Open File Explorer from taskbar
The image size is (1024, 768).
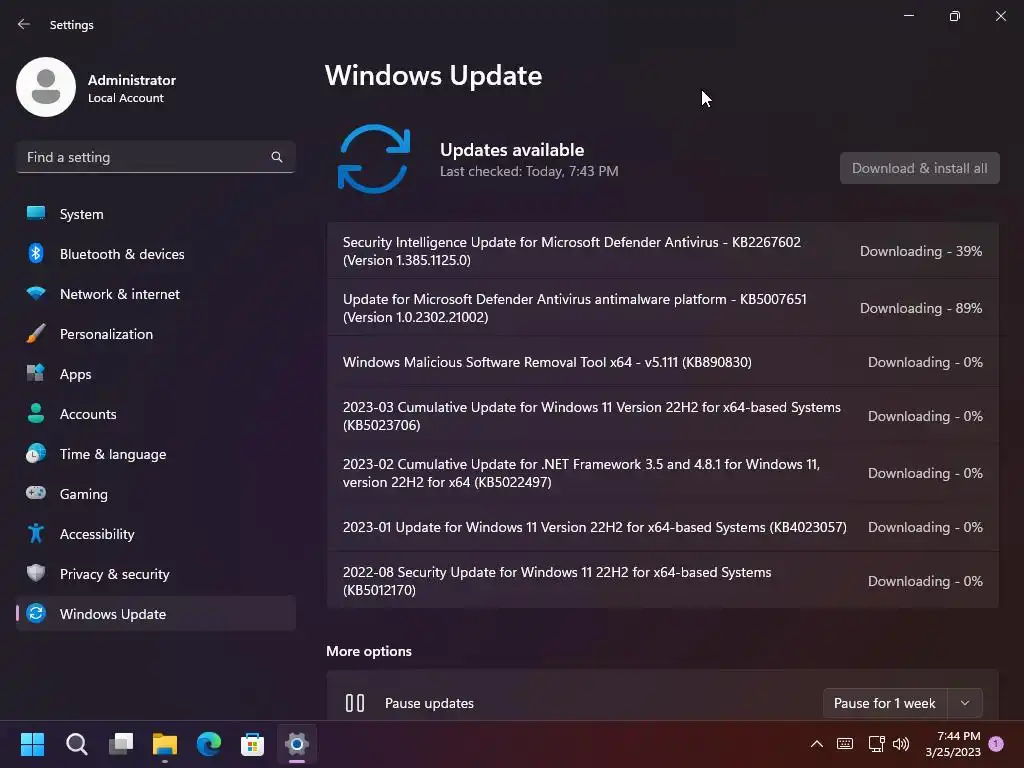165,744
